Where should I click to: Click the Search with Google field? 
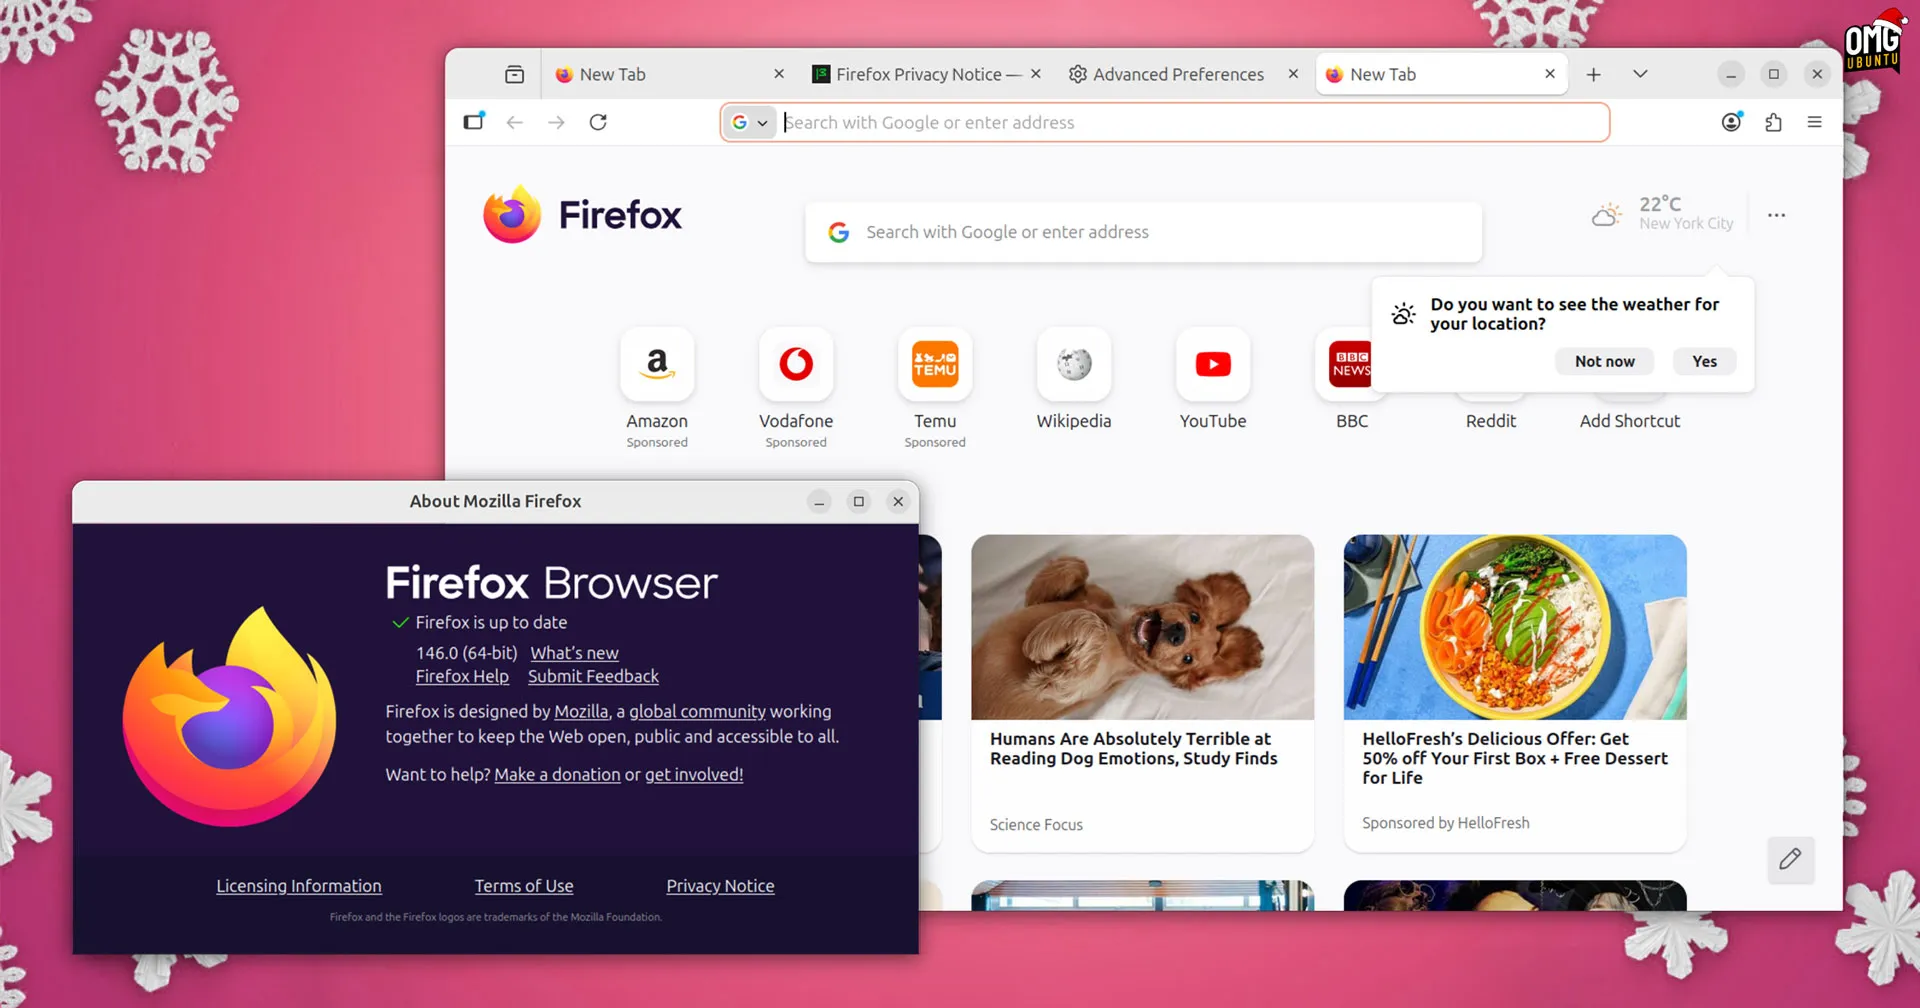click(x=1143, y=232)
